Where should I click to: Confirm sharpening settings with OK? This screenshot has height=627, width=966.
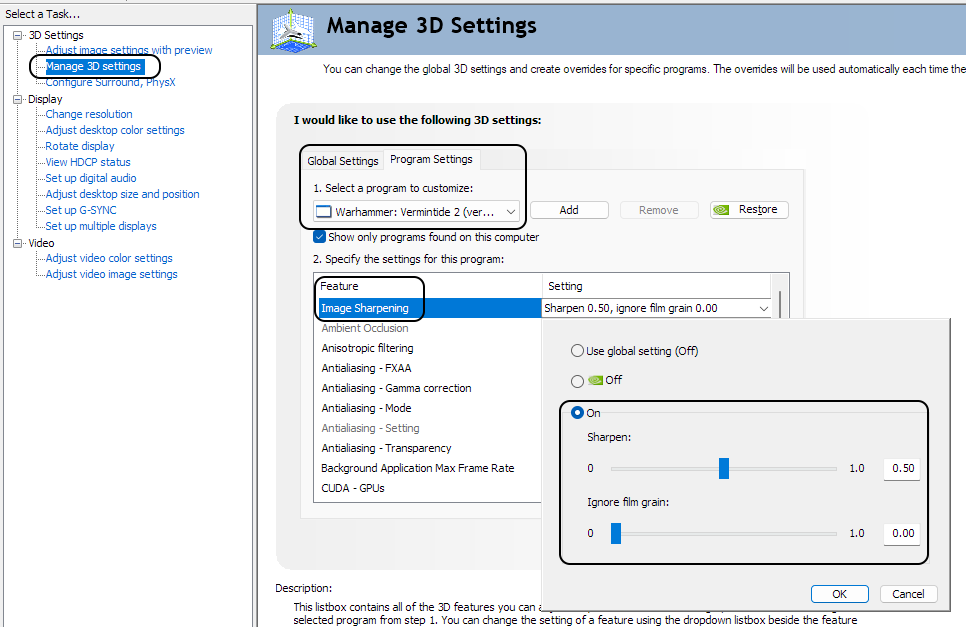[840, 594]
